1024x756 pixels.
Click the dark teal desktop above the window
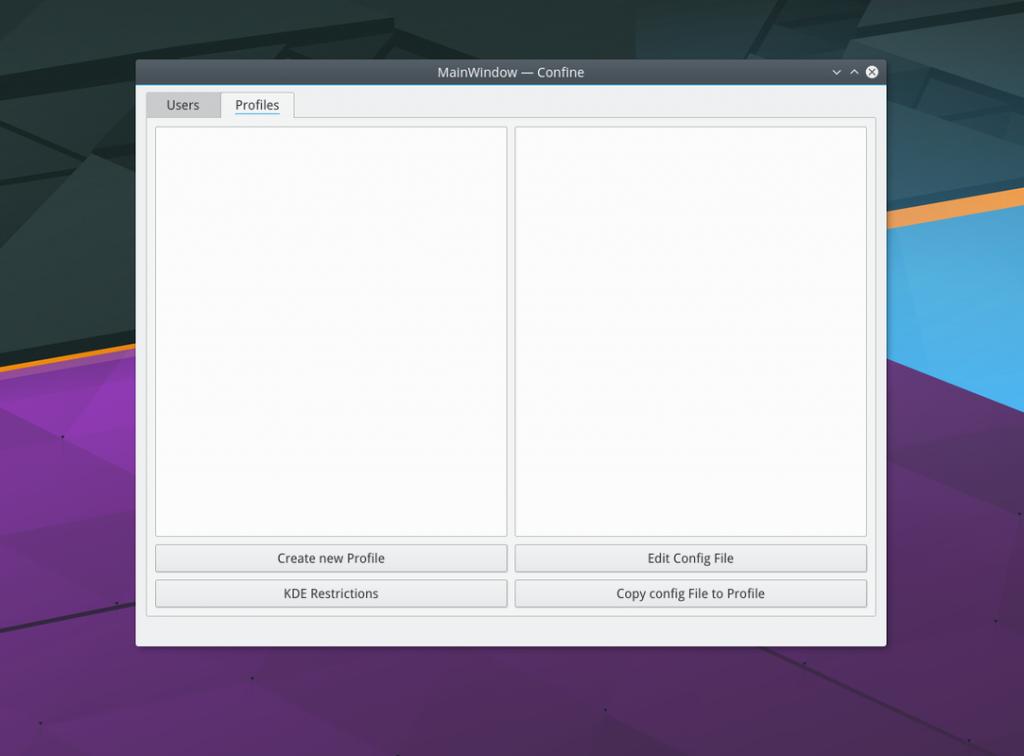pos(500,28)
